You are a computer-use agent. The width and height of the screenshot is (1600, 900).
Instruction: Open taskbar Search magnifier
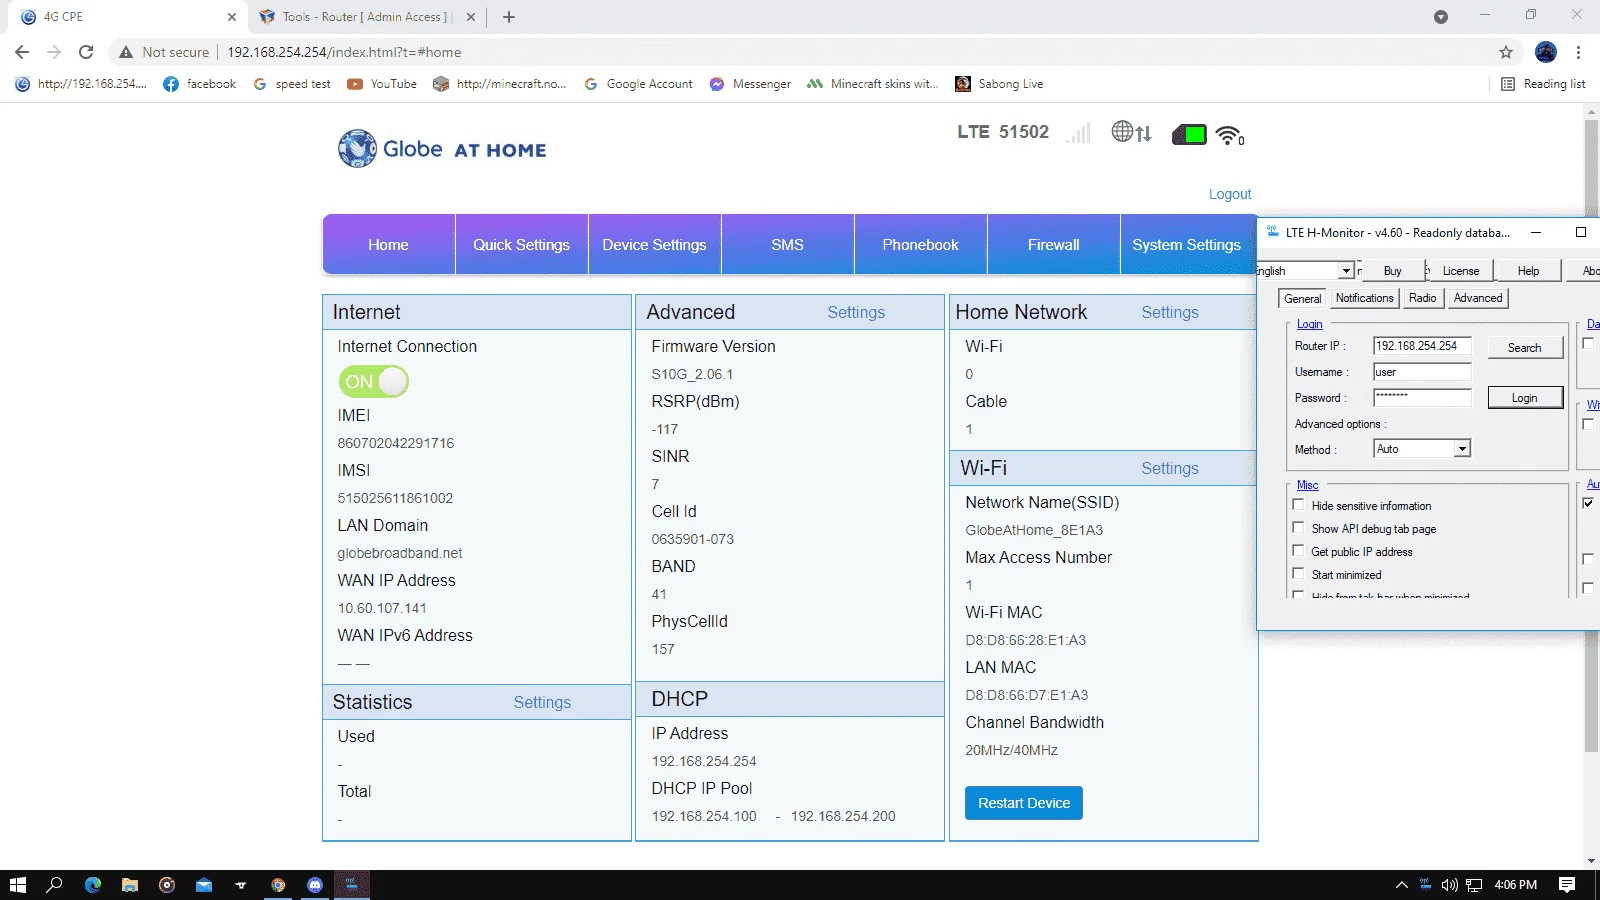click(55, 885)
